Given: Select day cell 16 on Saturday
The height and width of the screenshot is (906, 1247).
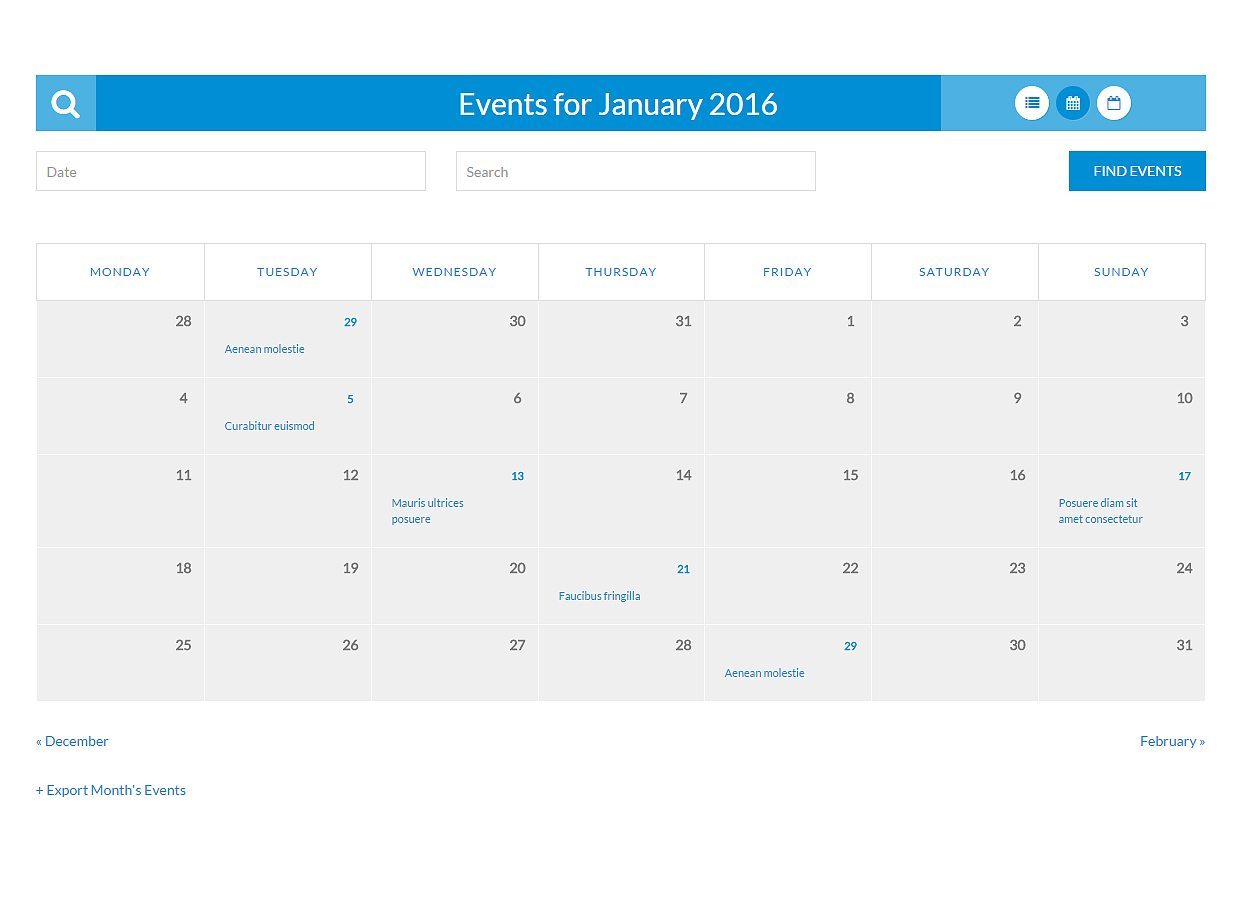Looking at the screenshot, I should 954,501.
